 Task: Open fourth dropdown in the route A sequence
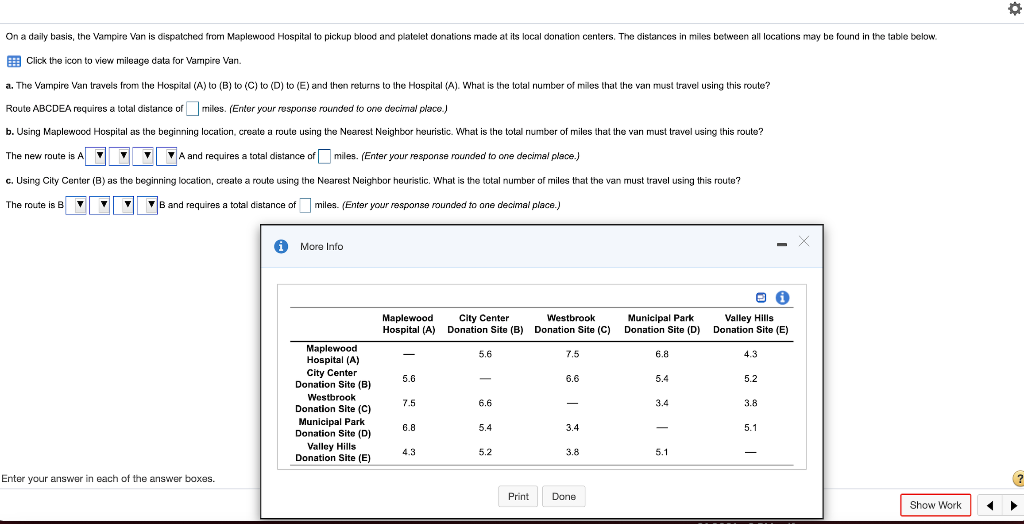pyautogui.click(x=167, y=156)
